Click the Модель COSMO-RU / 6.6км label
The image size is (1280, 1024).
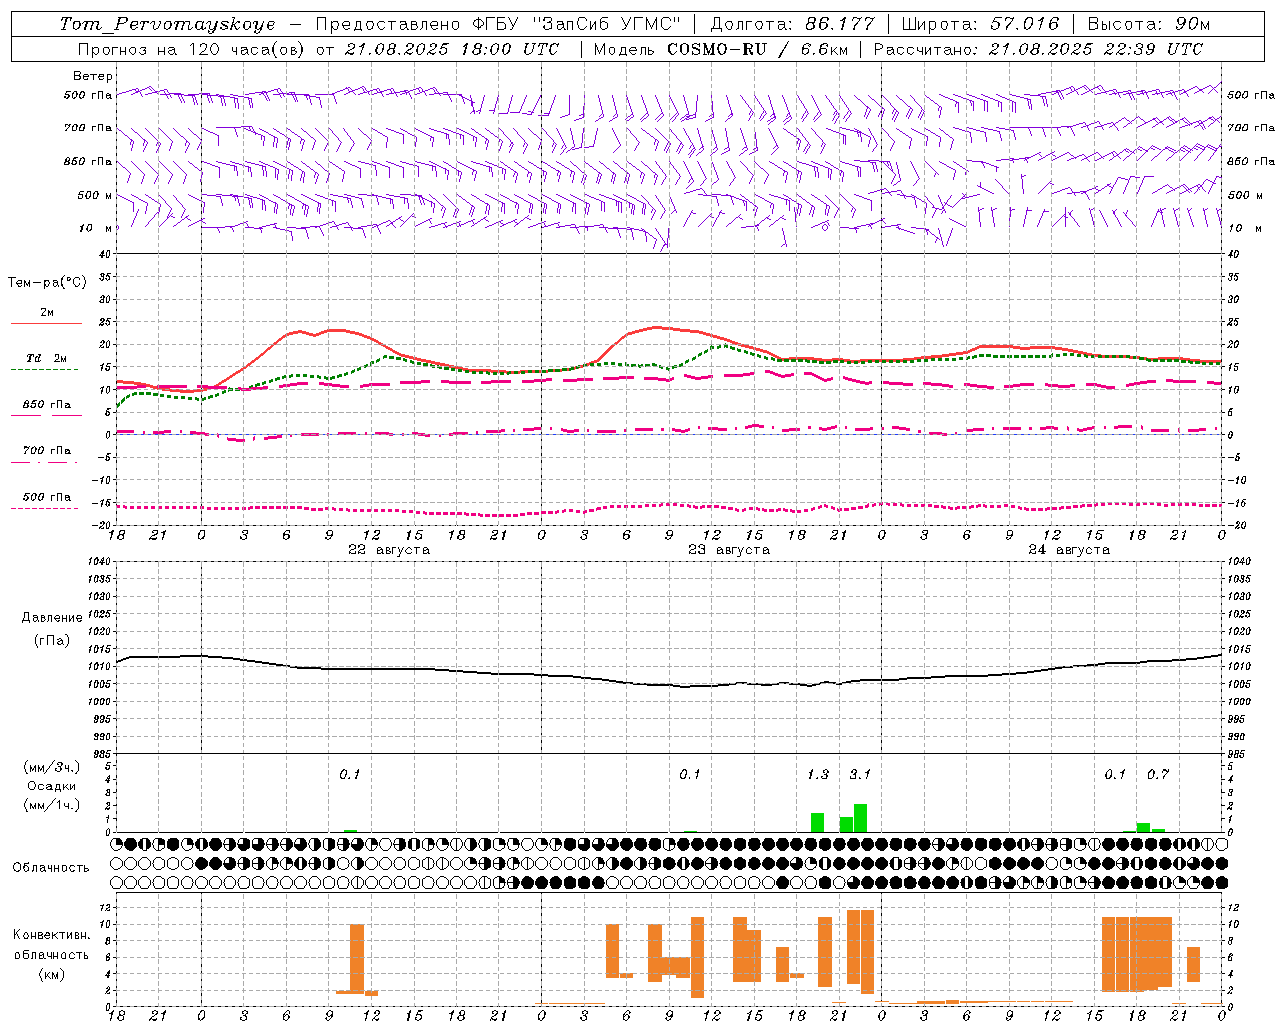tap(721, 49)
